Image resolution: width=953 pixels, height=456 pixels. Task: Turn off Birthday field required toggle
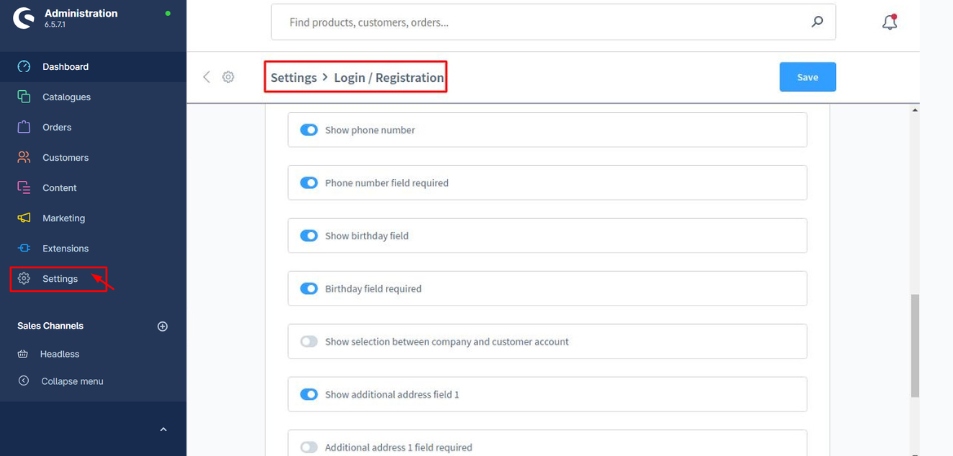309,289
